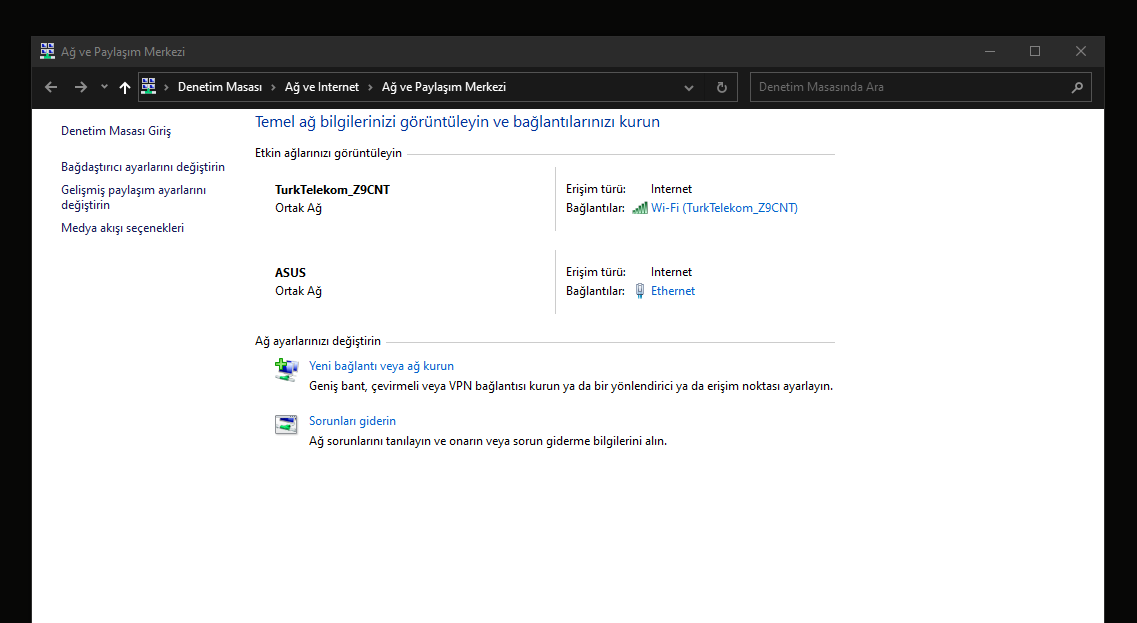Open the Ethernet connection link
The width and height of the screenshot is (1137, 623).
point(673,291)
